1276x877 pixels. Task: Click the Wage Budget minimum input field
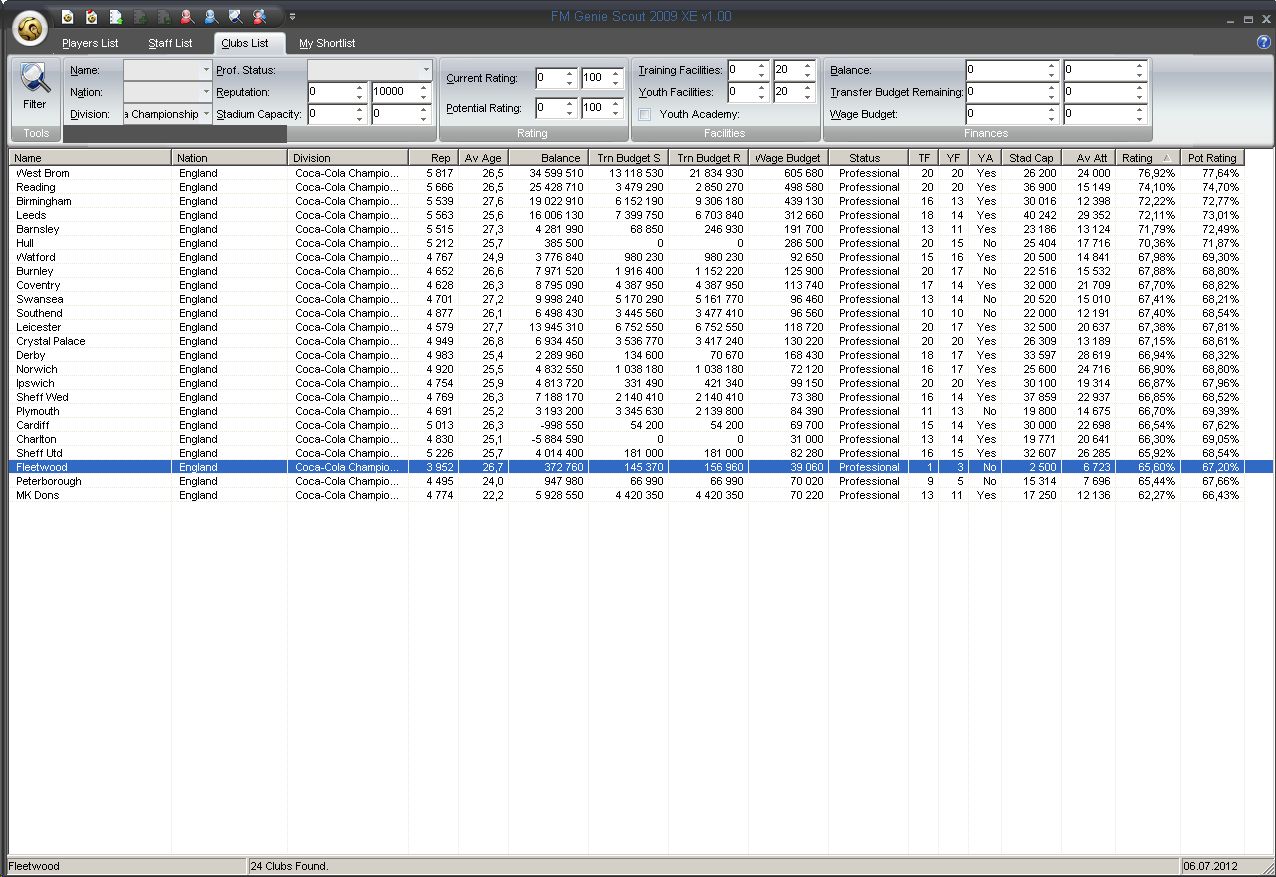click(1005, 114)
